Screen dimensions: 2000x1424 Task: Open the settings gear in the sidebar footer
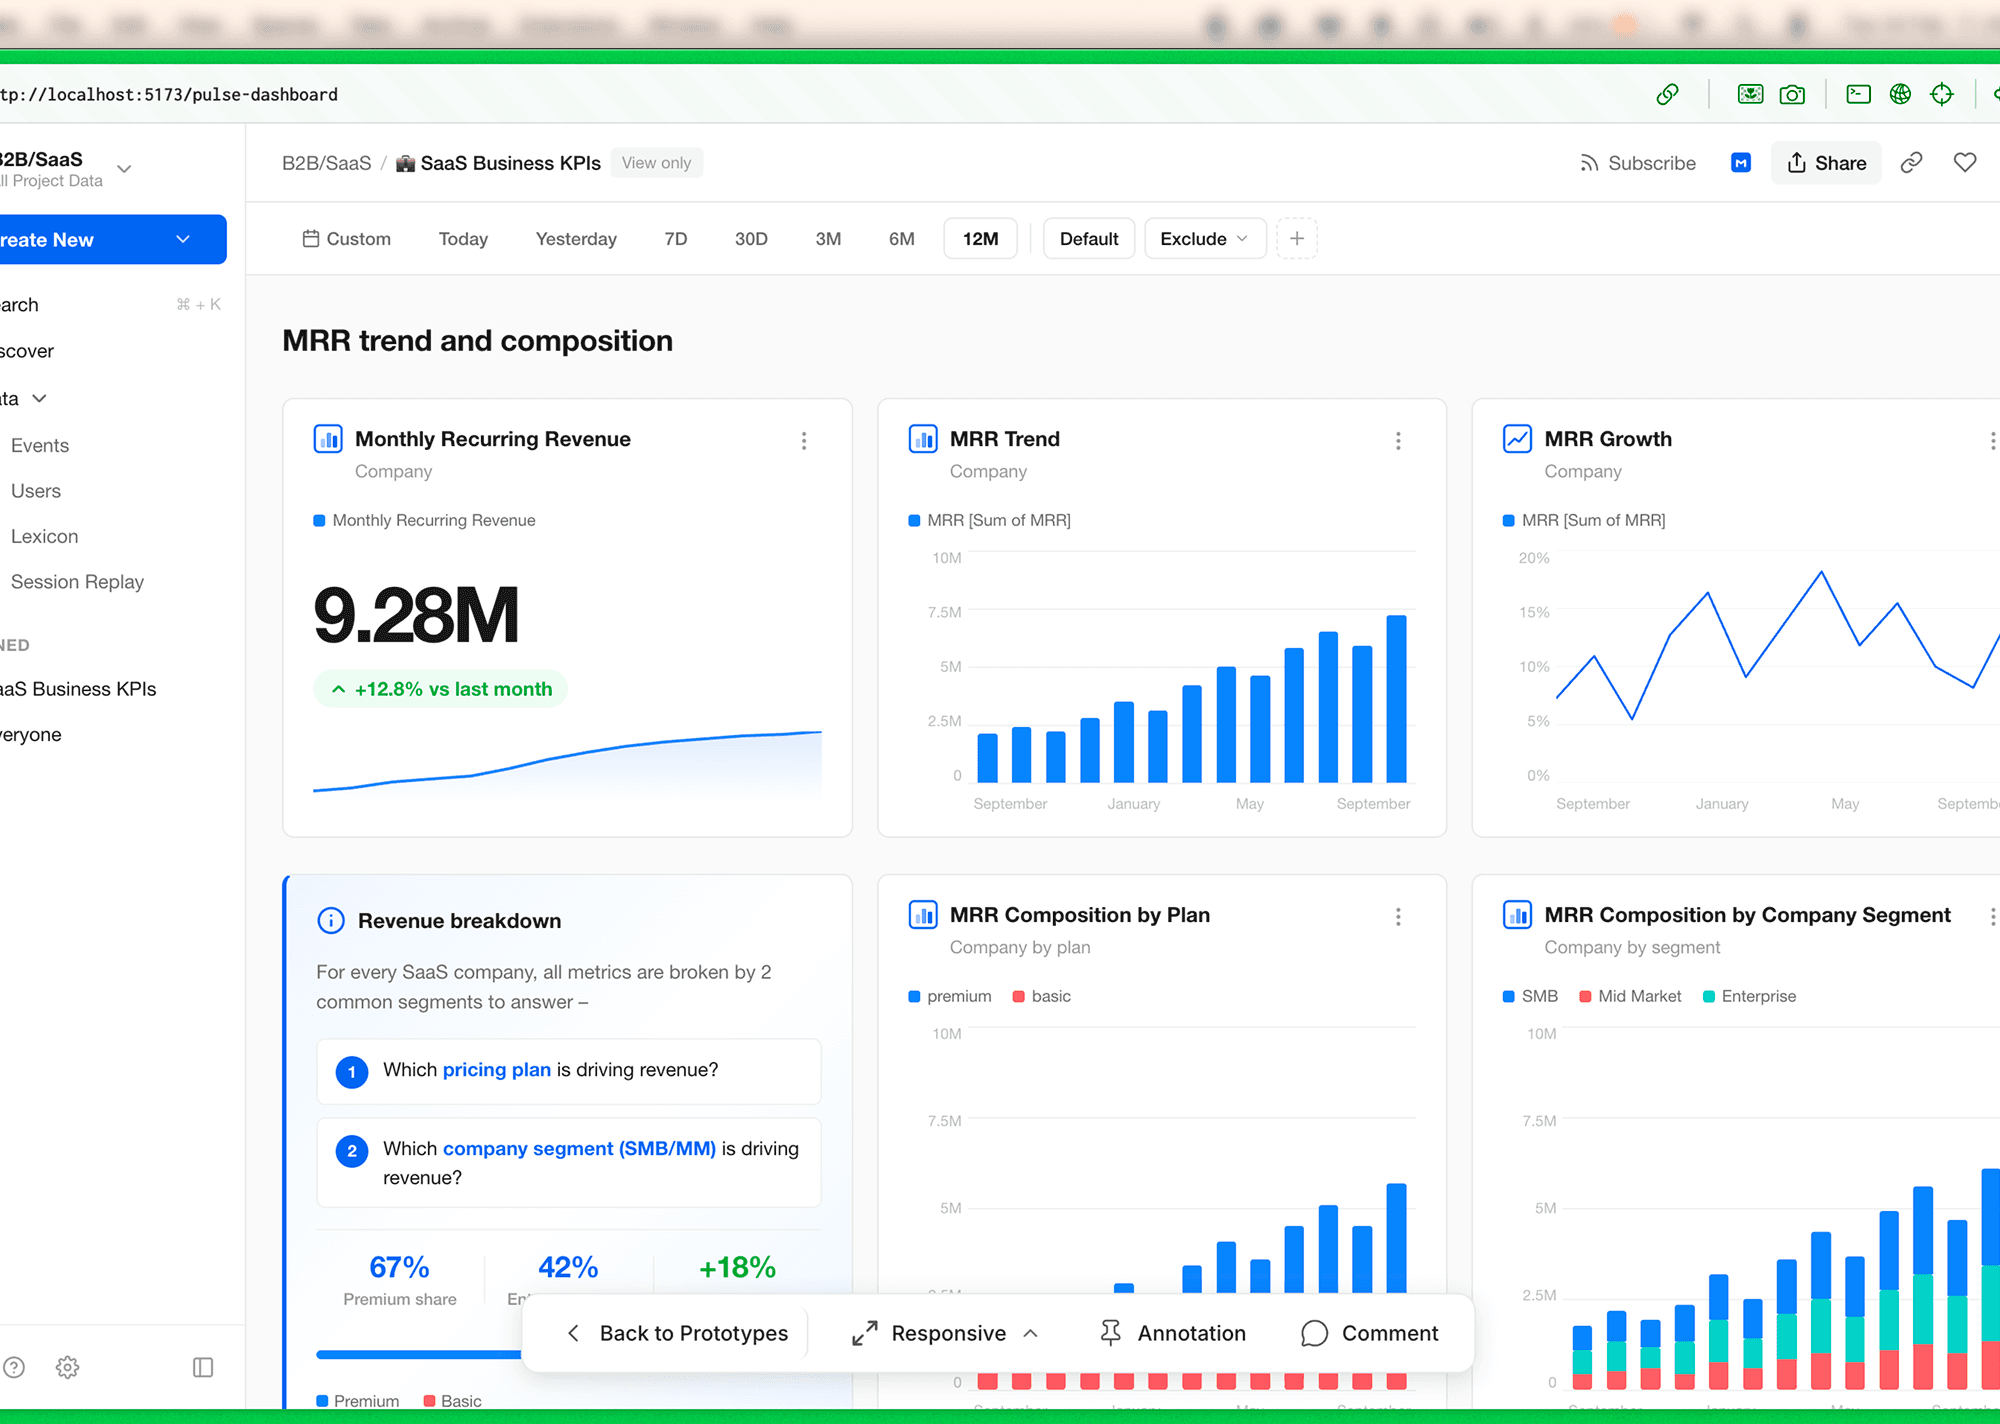pyautogui.click(x=67, y=1367)
